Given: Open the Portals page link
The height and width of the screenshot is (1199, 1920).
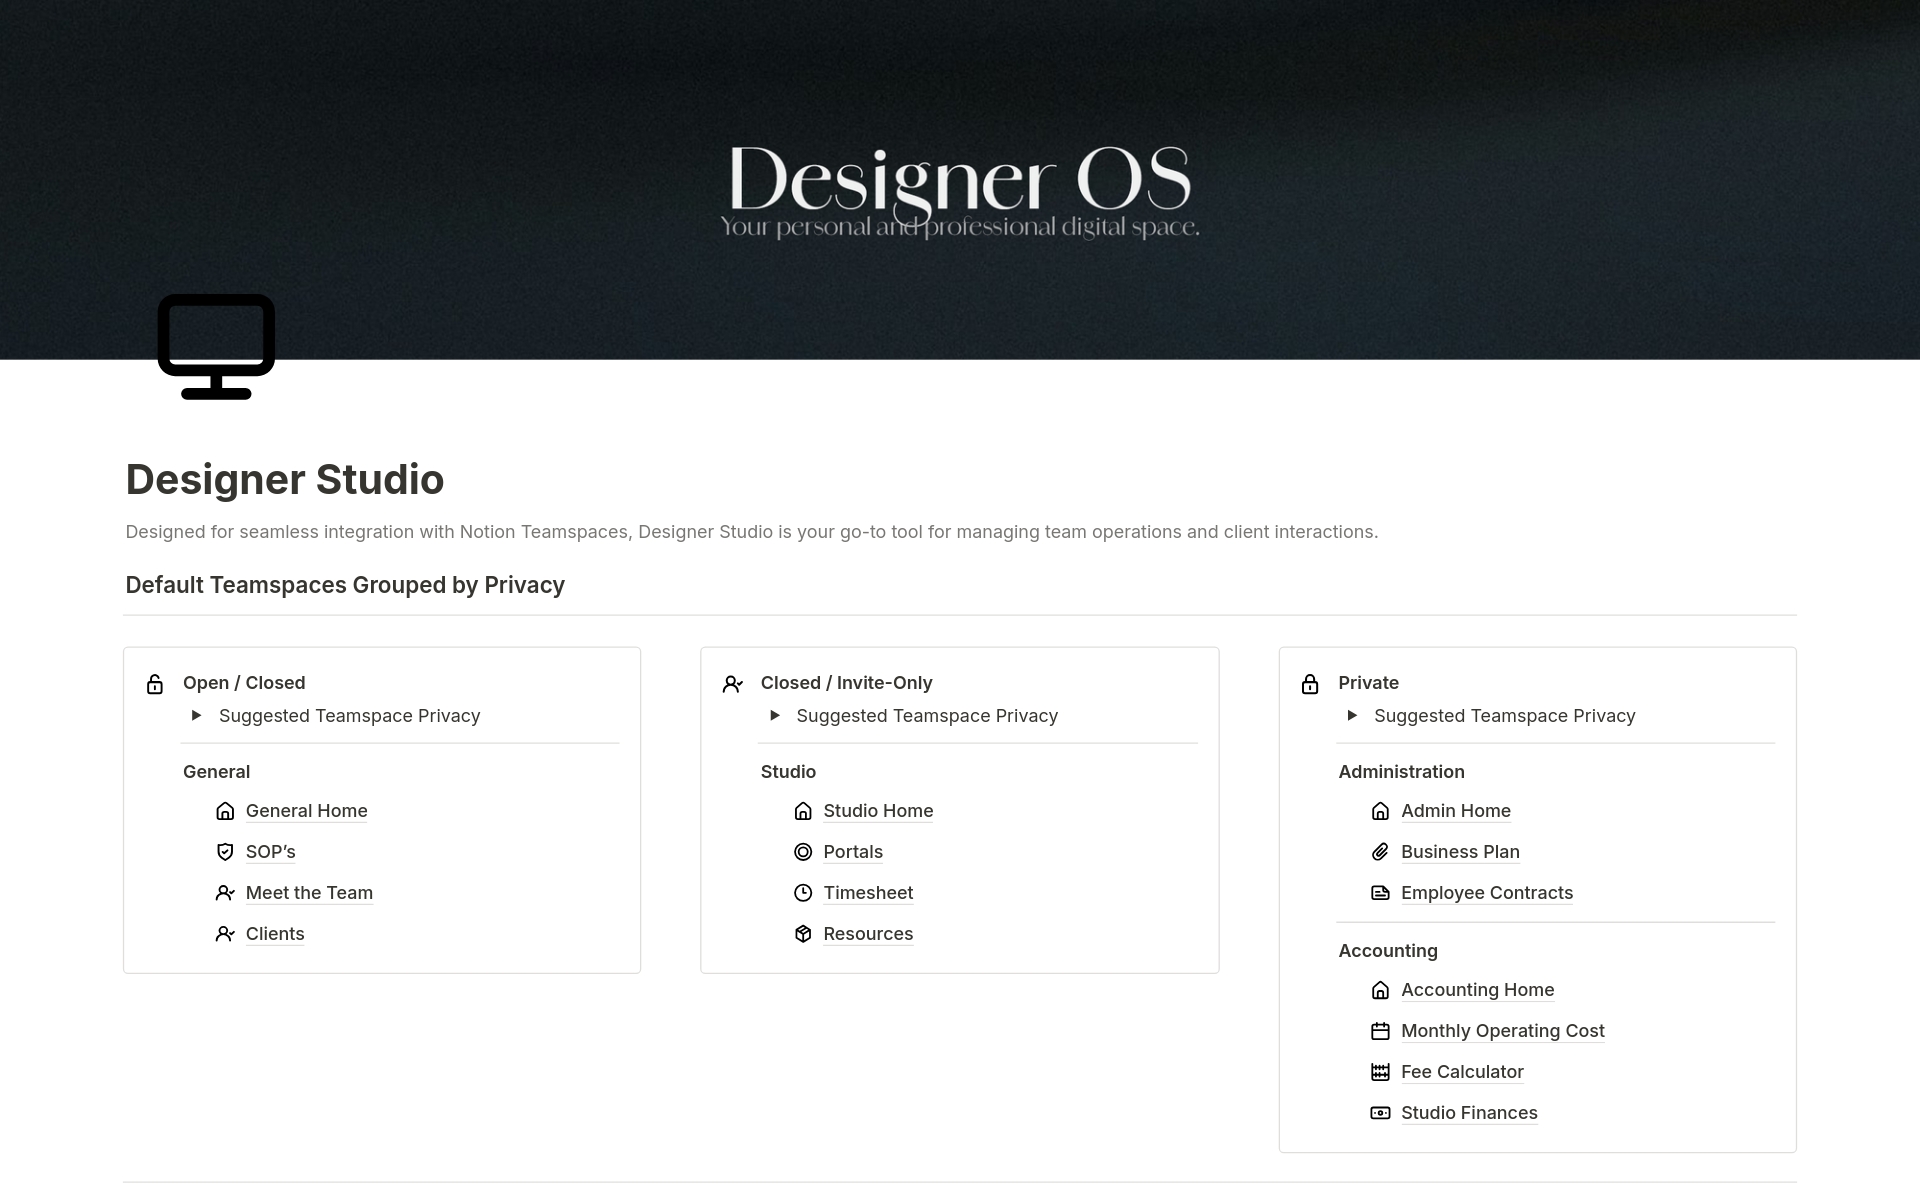Looking at the screenshot, I should [x=853, y=852].
